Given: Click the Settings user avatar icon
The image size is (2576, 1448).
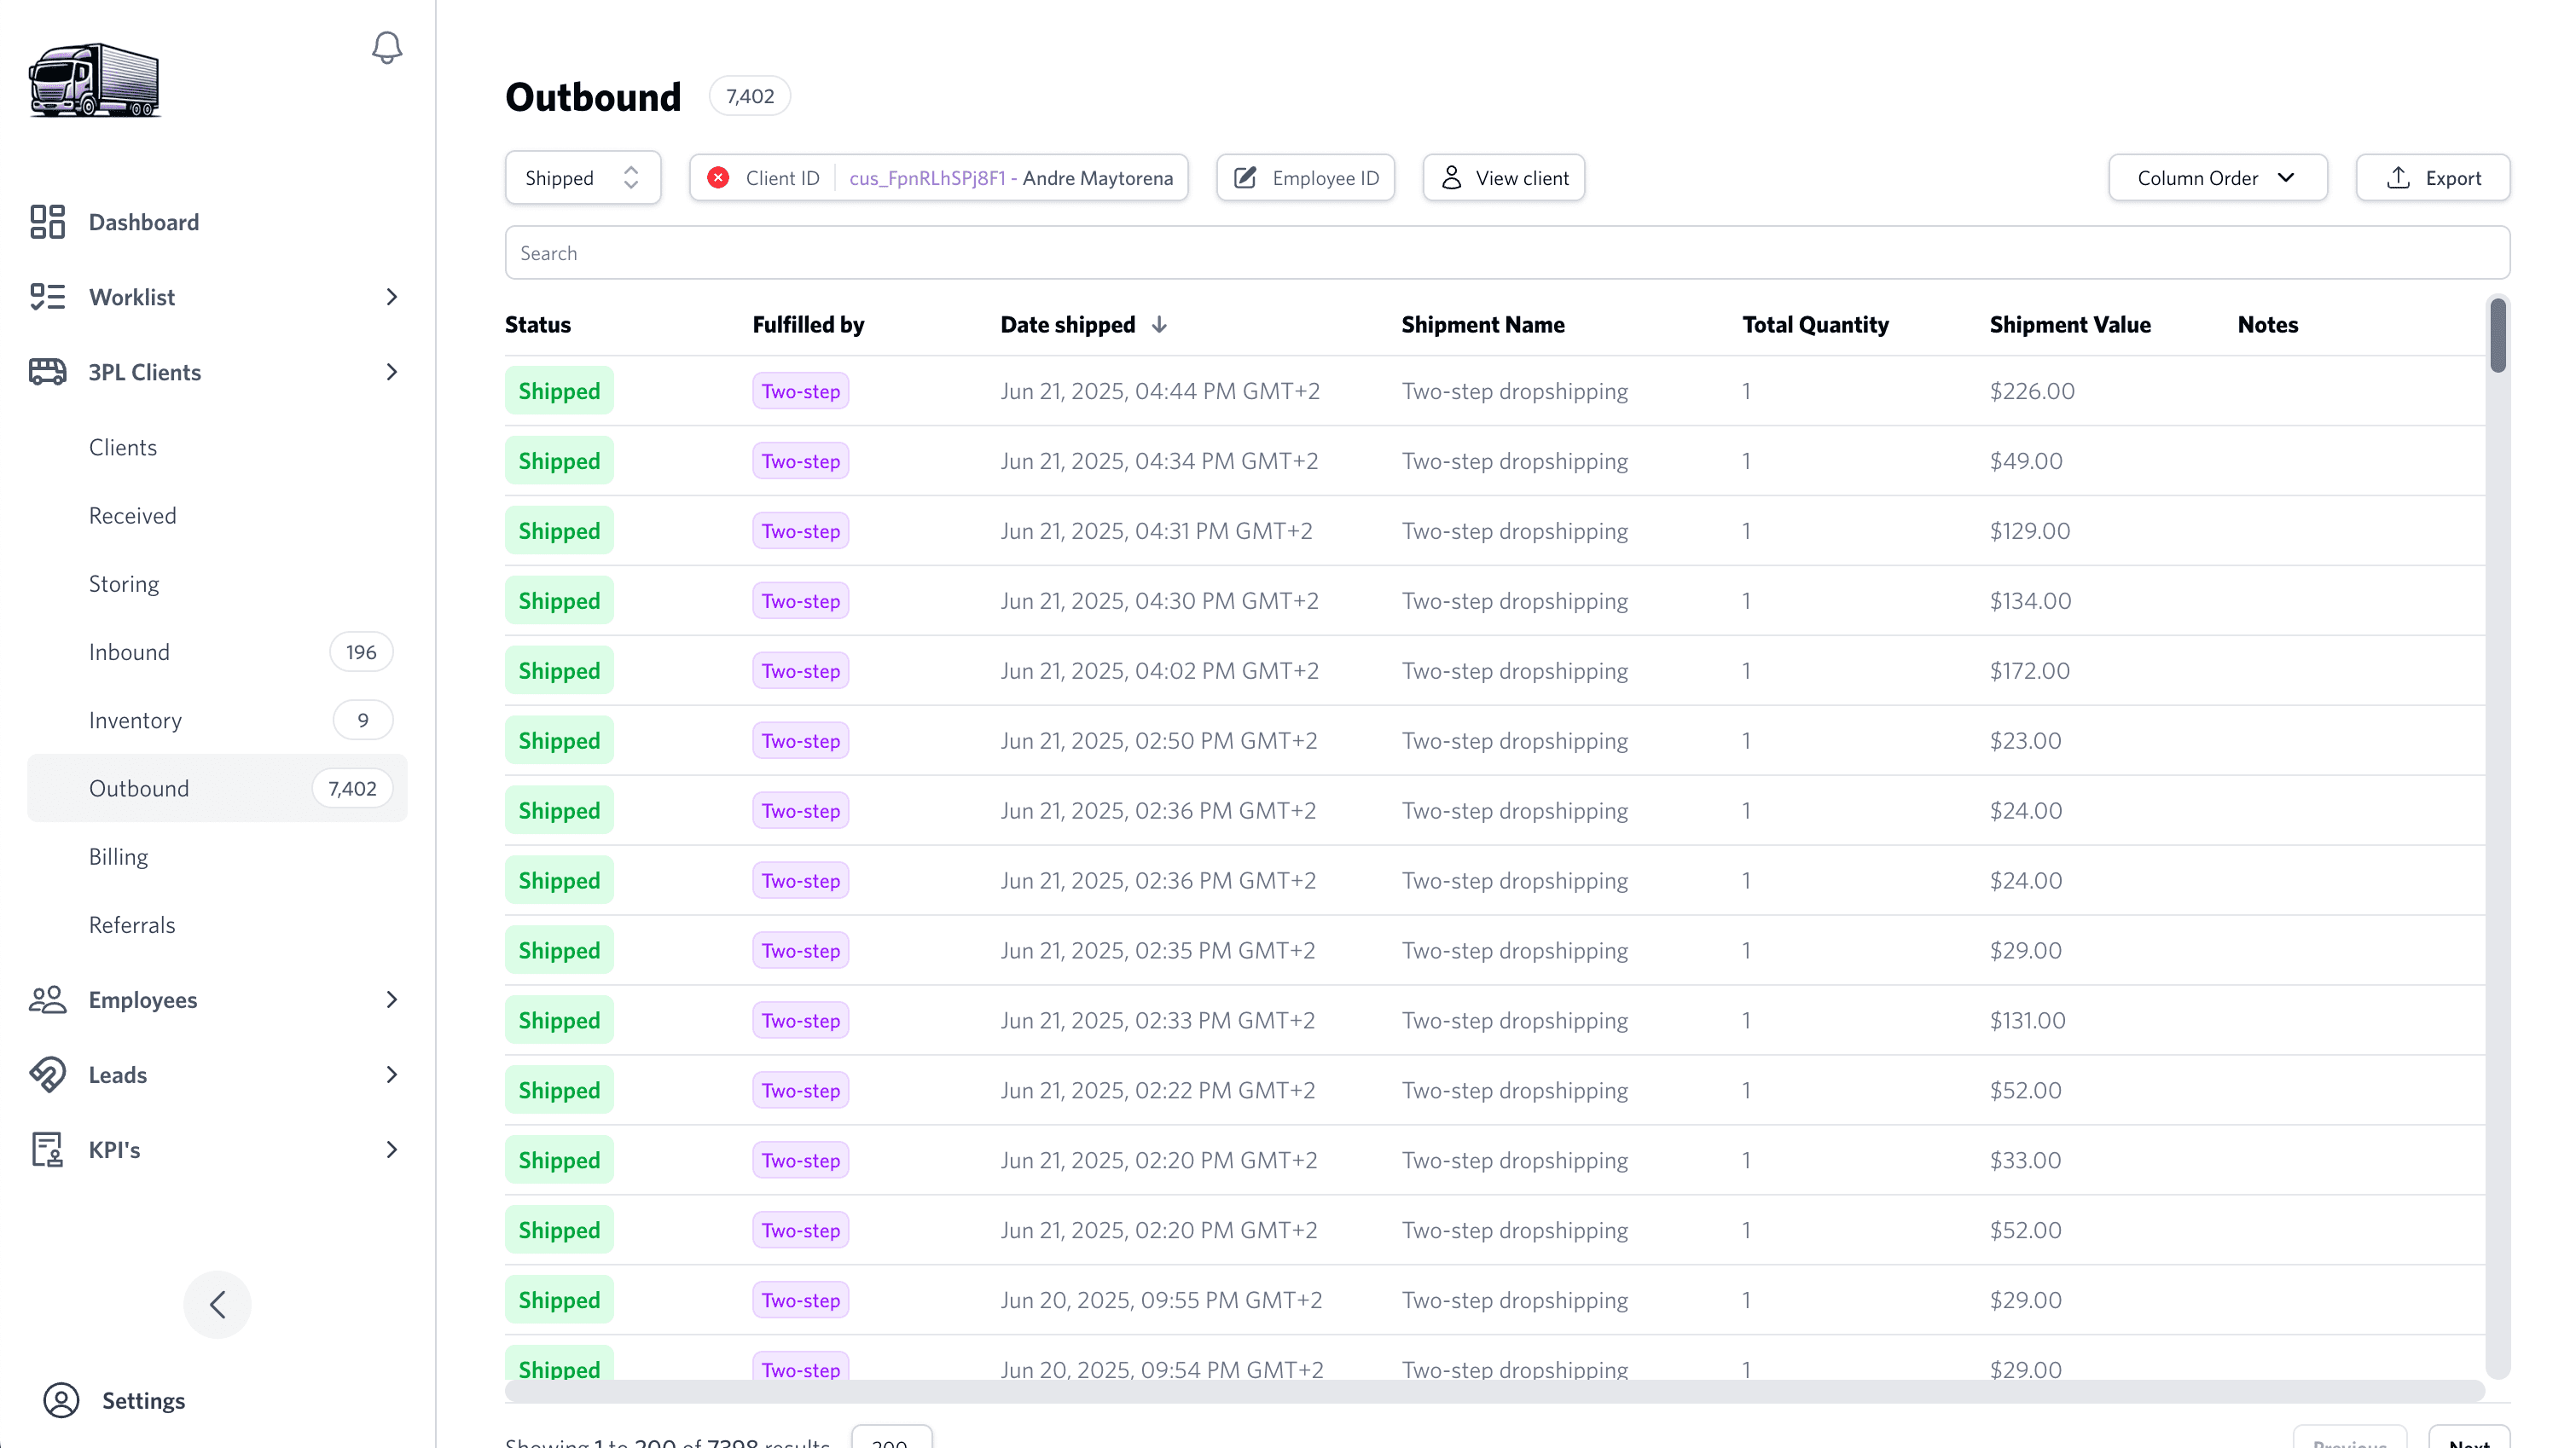Looking at the screenshot, I should click(61, 1400).
